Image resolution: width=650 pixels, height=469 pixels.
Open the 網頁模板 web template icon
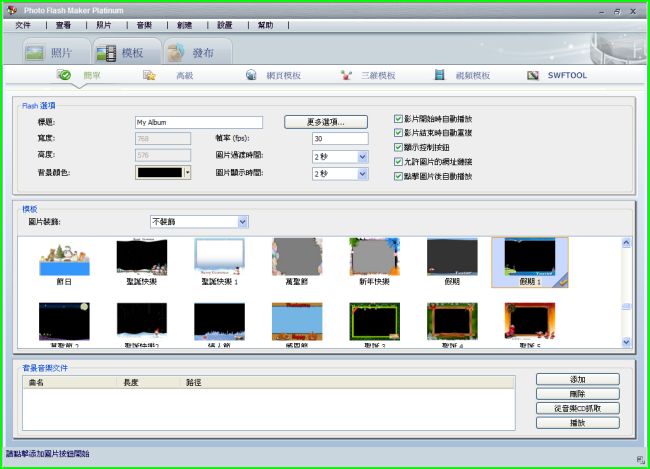(253, 75)
